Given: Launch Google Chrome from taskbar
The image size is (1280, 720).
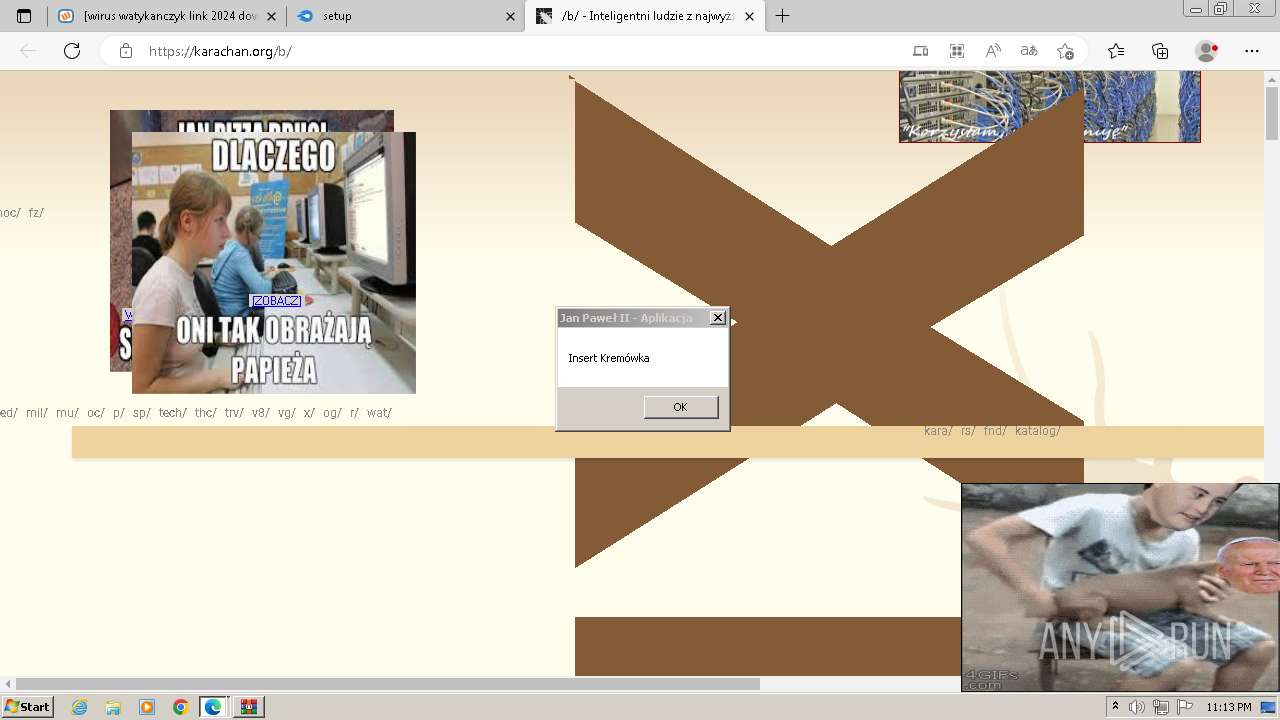Looking at the screenshot, I should pyautogui.click(x=180, y=707).
